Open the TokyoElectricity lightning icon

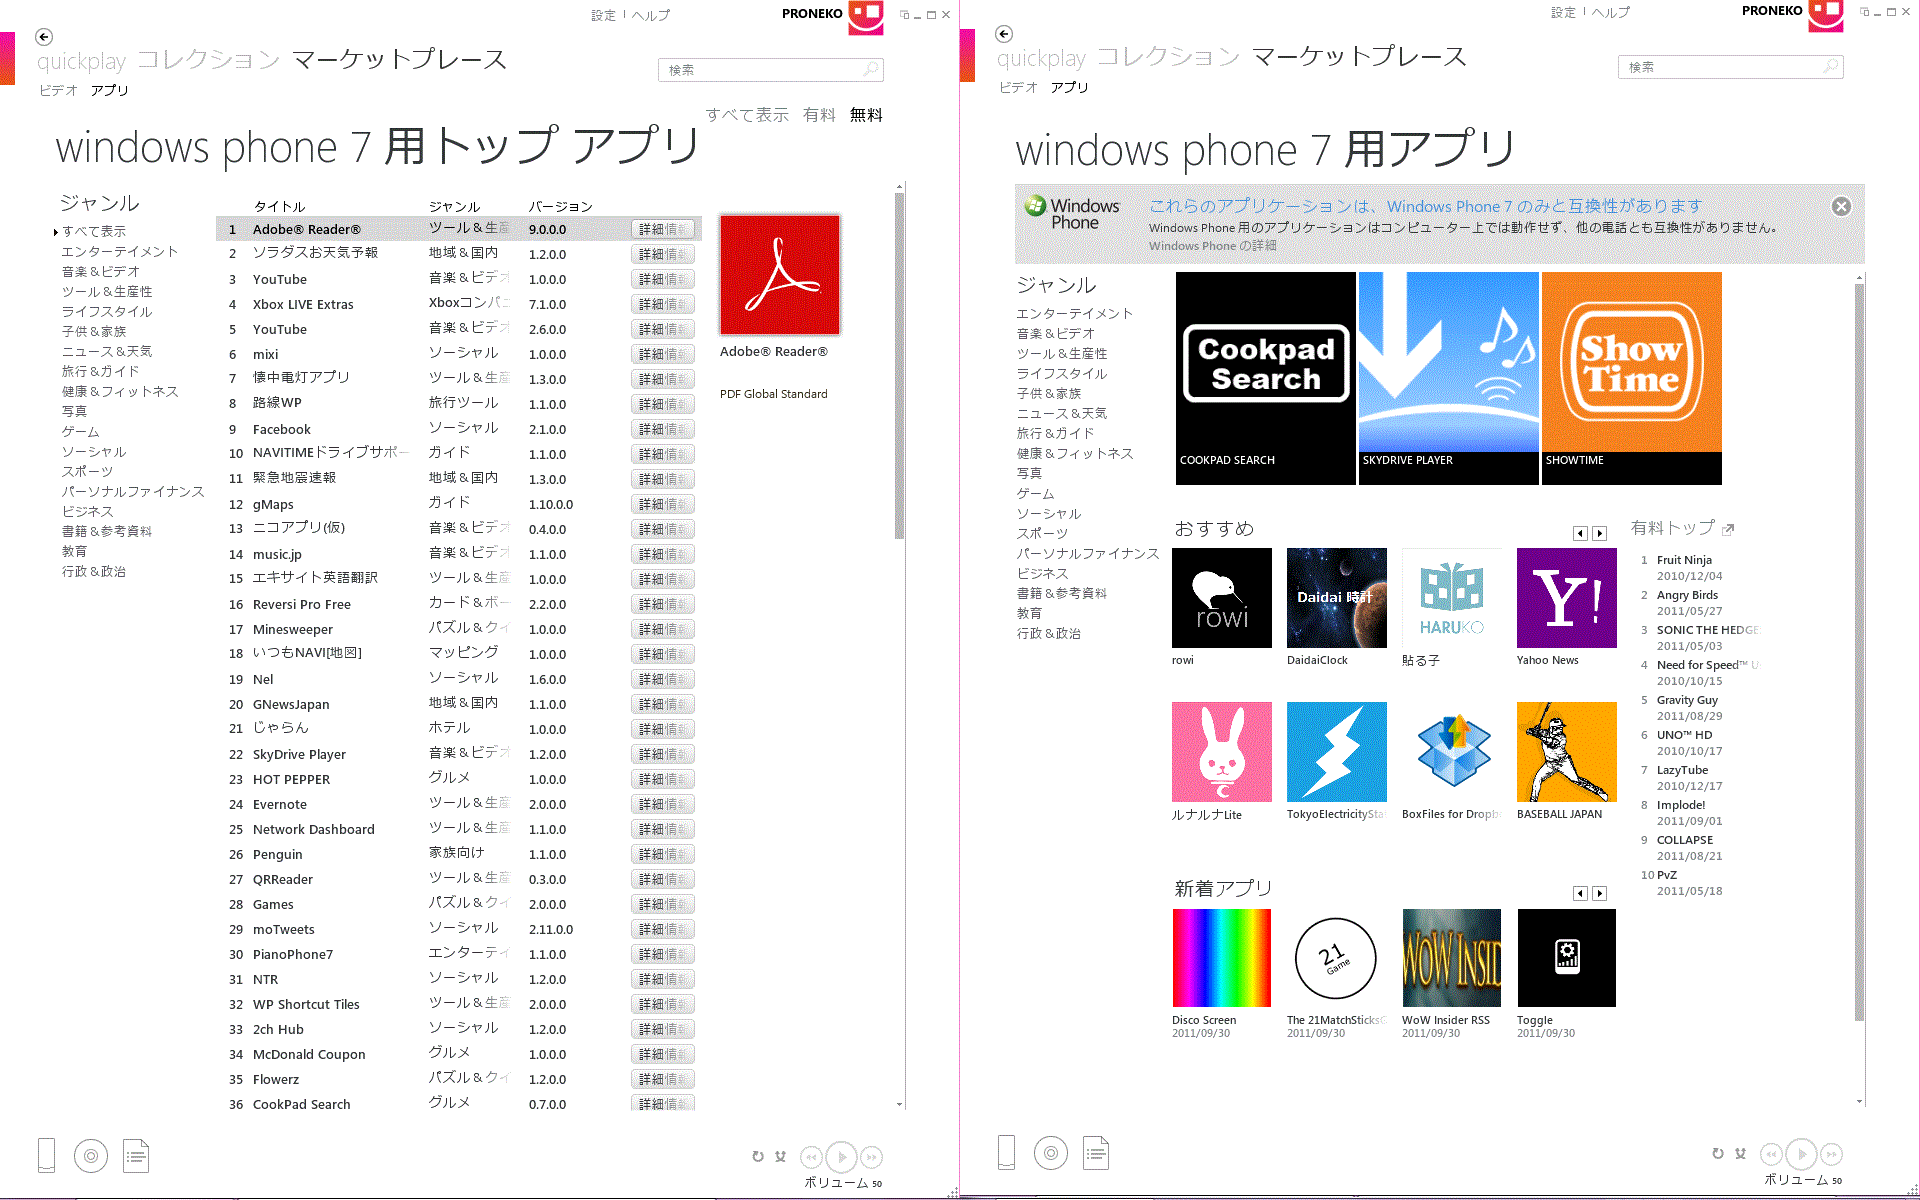click(x=1336, y=752)
